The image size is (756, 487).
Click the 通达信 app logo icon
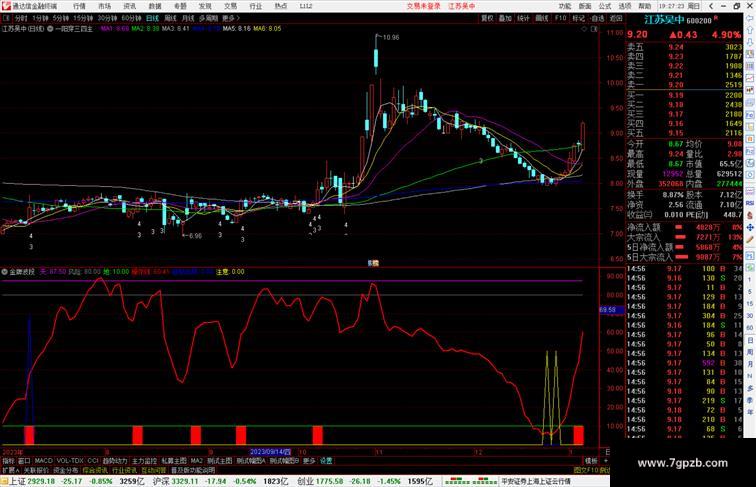pos(6,6)
